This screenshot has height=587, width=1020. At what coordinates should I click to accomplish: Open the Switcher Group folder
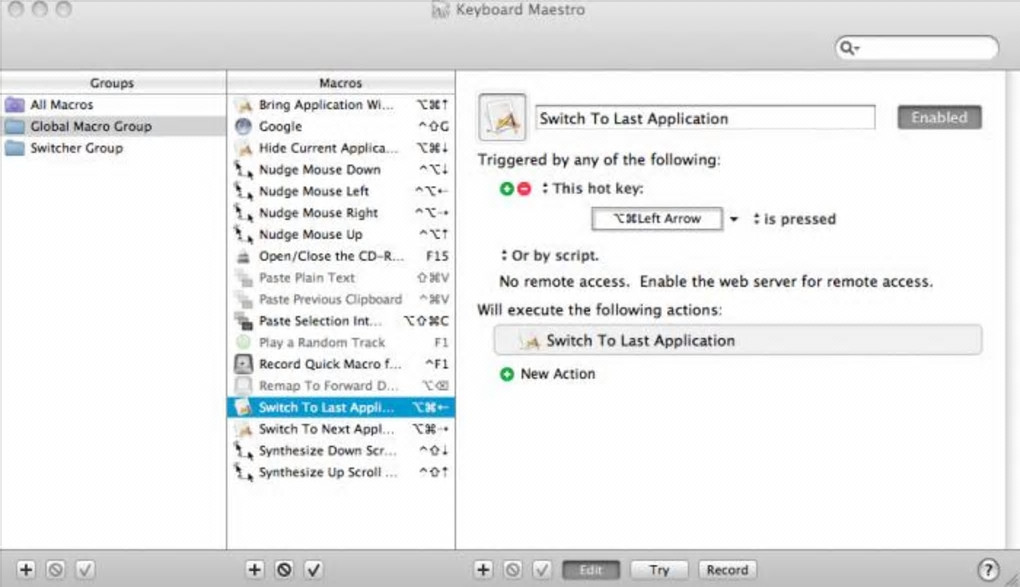tap(113, 148)
